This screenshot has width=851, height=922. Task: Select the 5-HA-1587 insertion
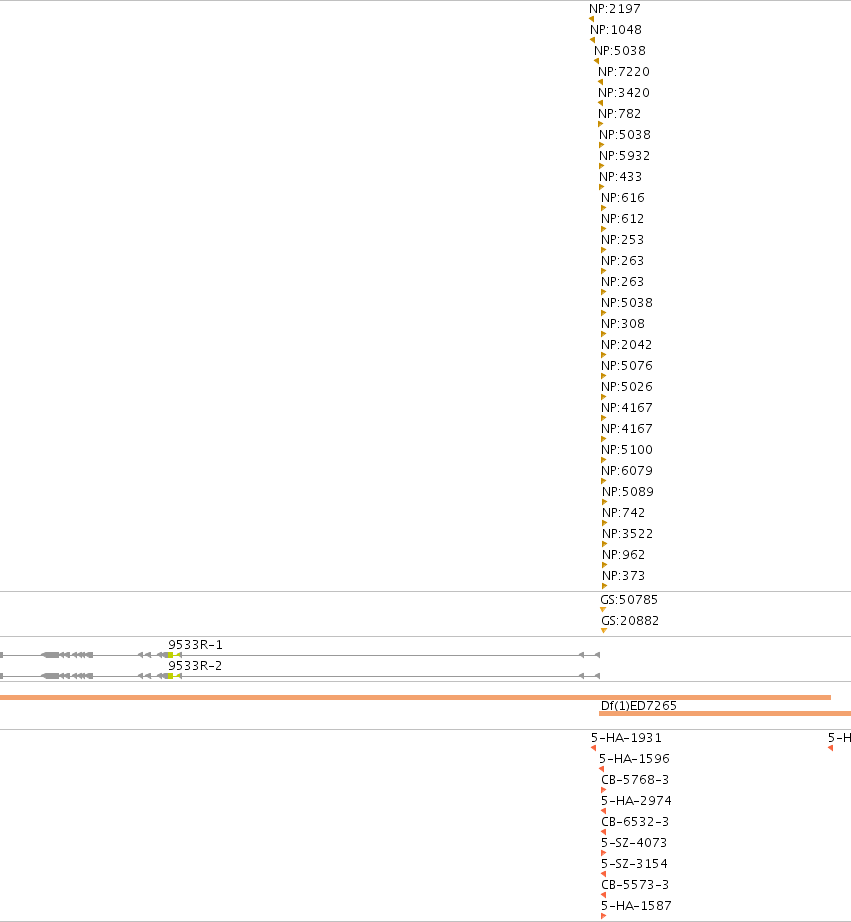(x=636, y=906)
